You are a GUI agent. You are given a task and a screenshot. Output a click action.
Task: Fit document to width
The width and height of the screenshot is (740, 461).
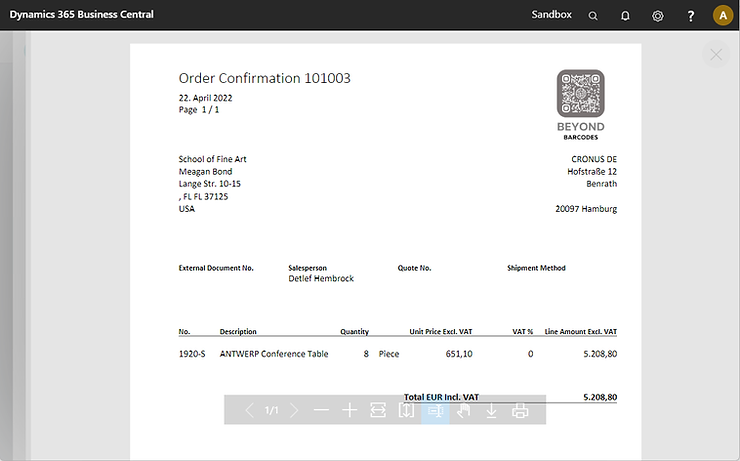point(378,411)
